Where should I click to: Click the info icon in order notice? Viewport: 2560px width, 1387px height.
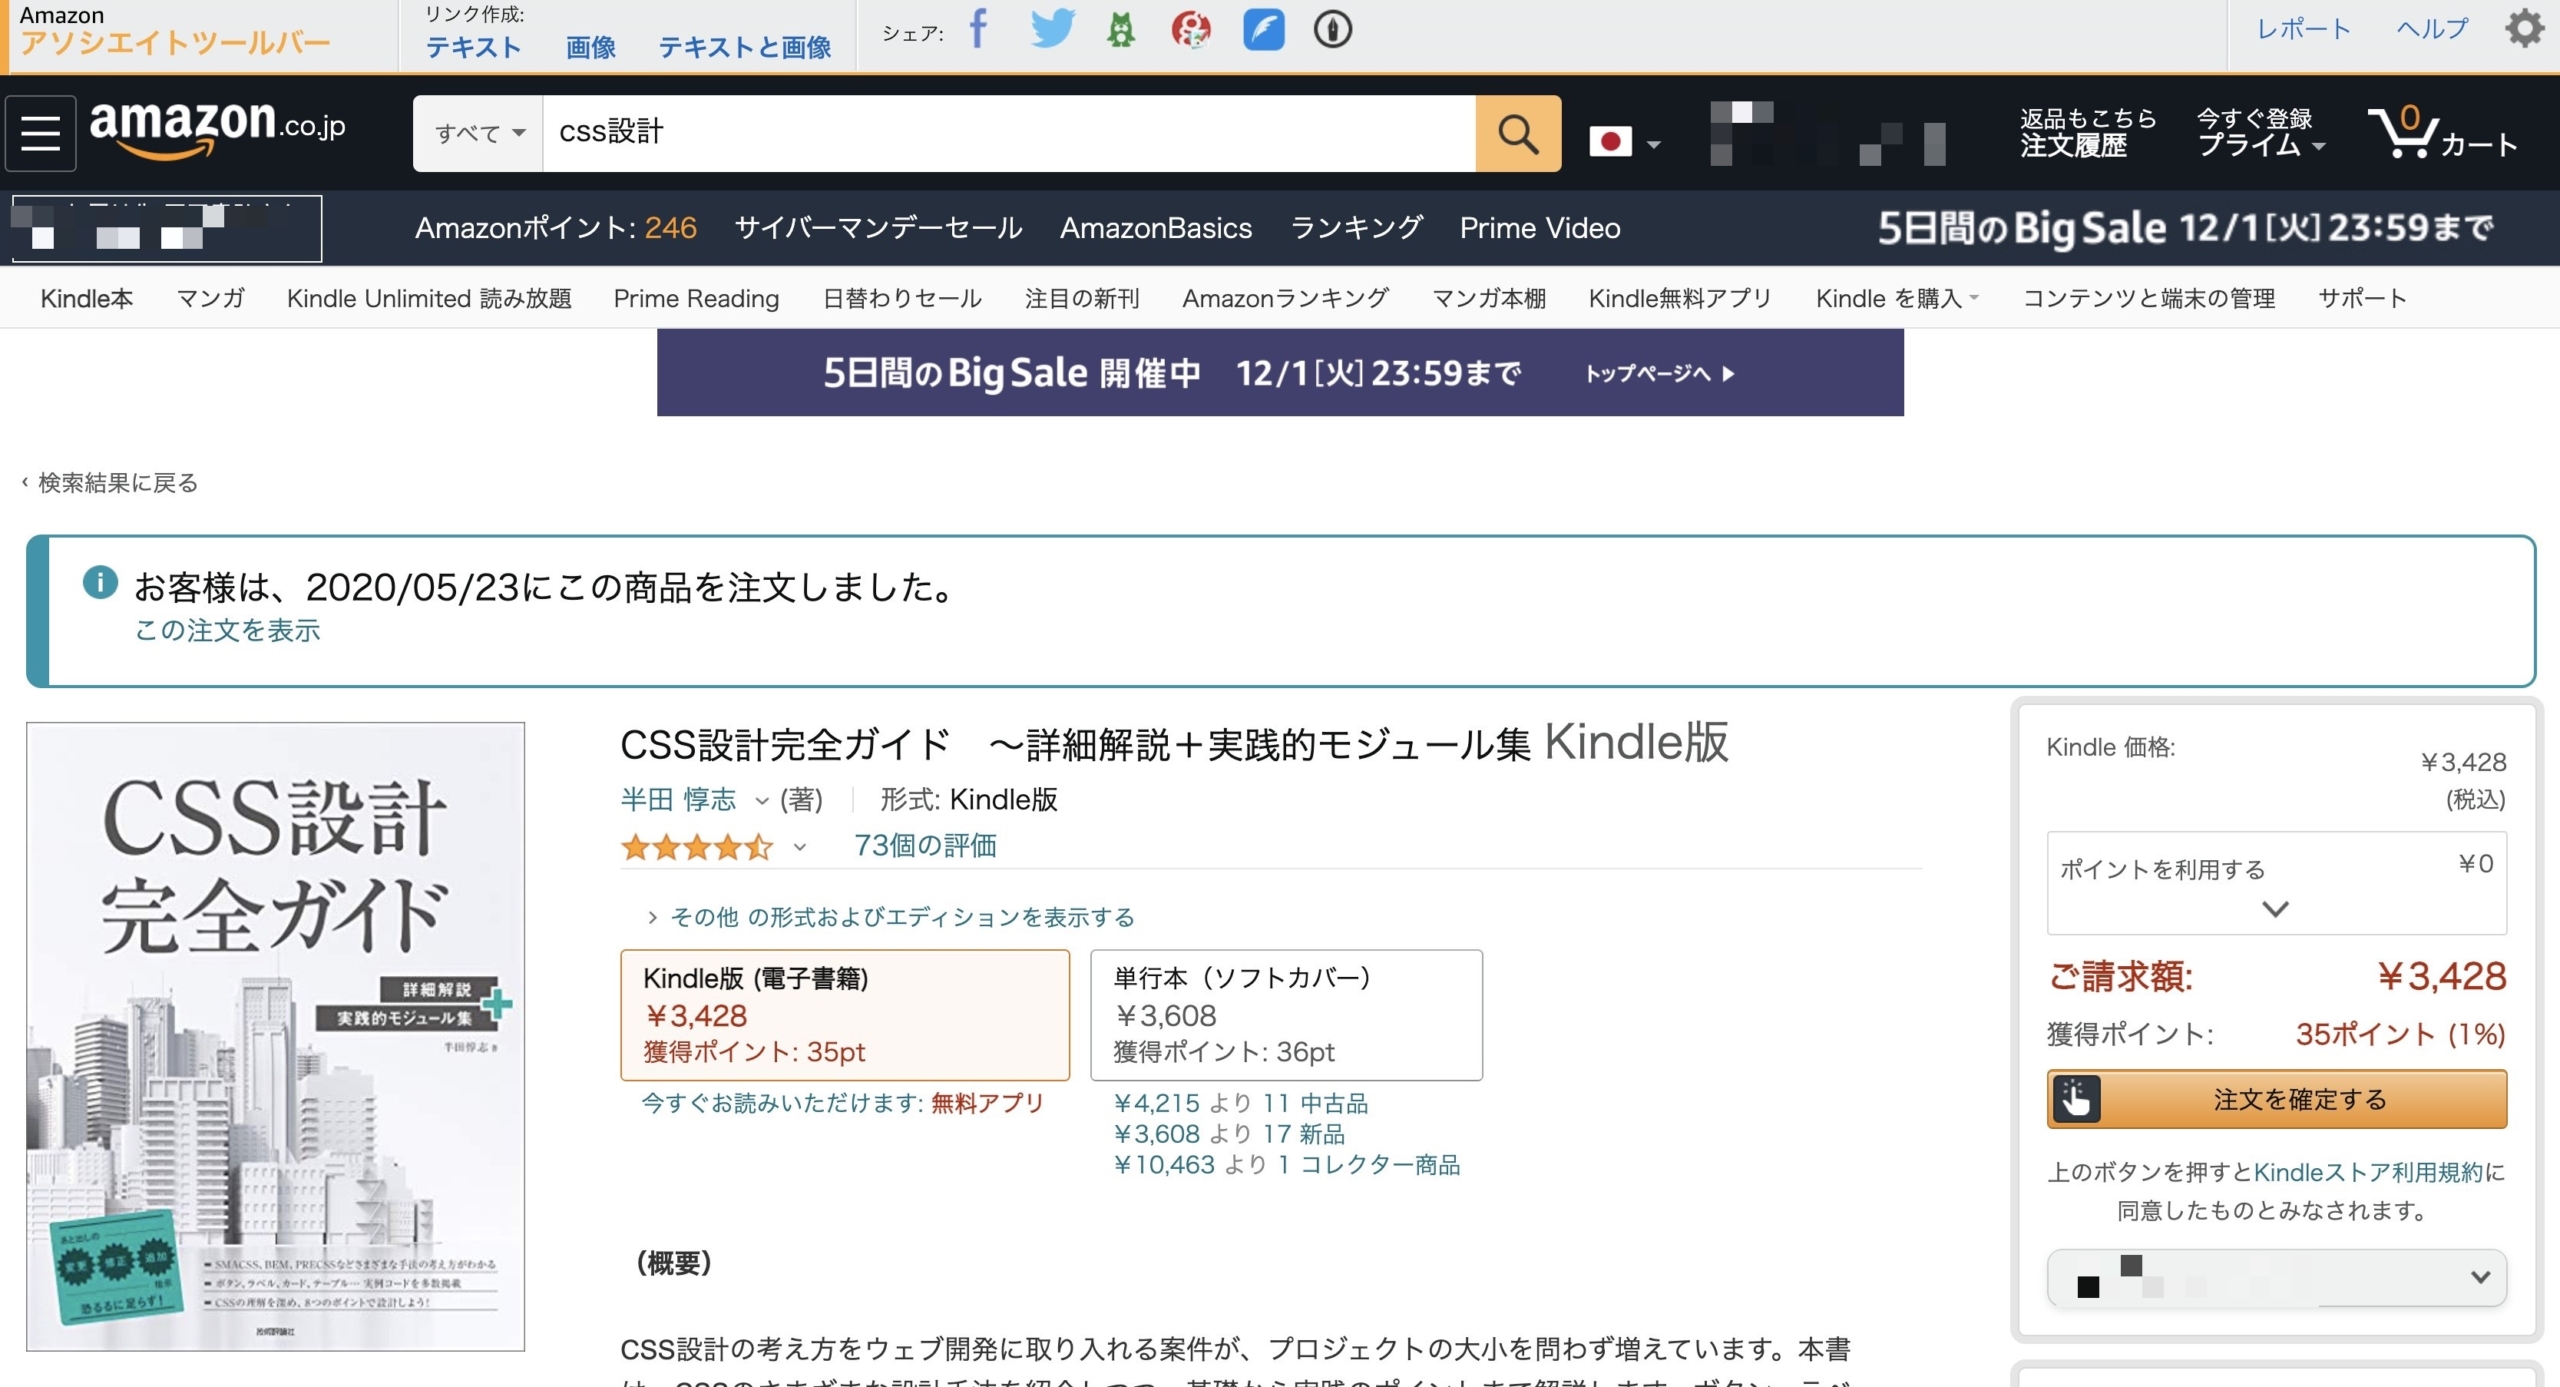point(100,582)
